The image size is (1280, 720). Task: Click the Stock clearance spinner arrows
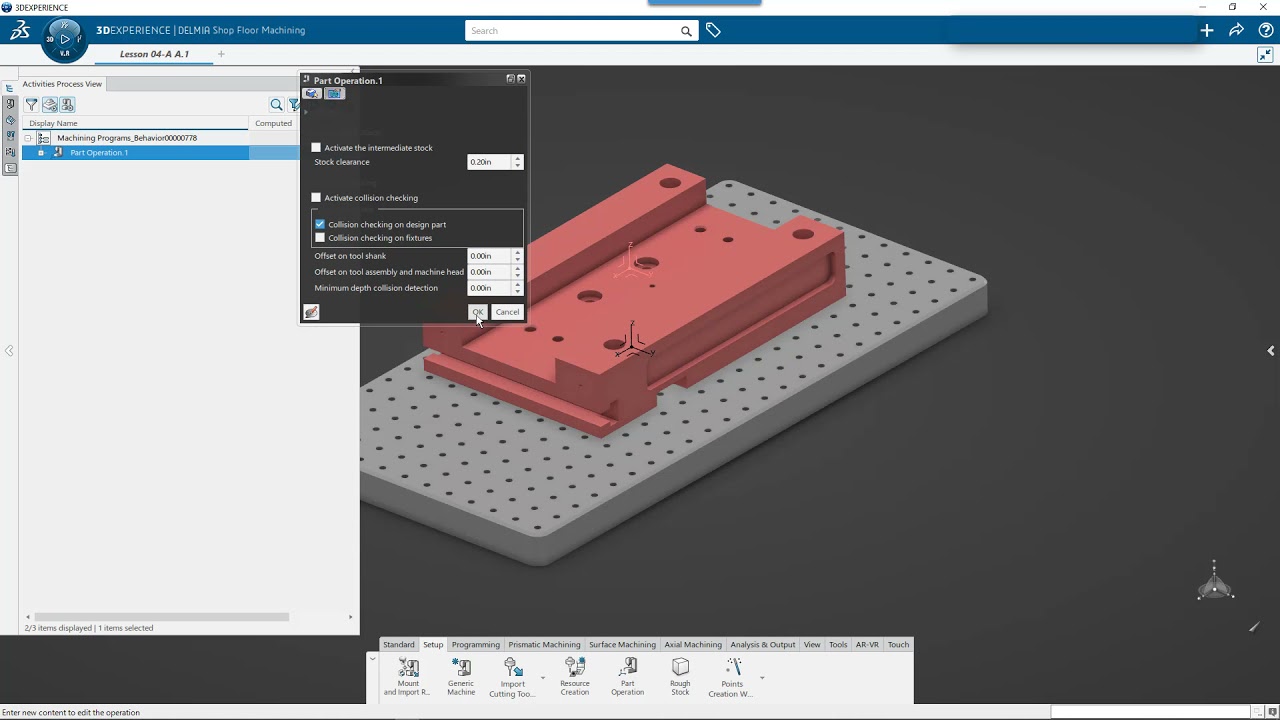point(517,162)
